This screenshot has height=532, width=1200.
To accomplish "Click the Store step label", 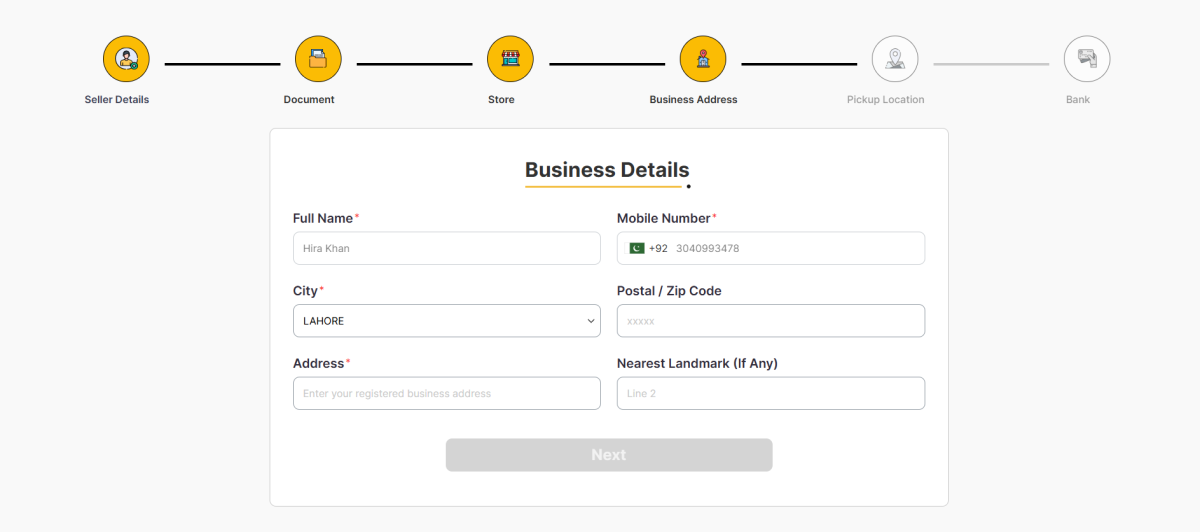I will pyautogui.click(x=501, y=100).
